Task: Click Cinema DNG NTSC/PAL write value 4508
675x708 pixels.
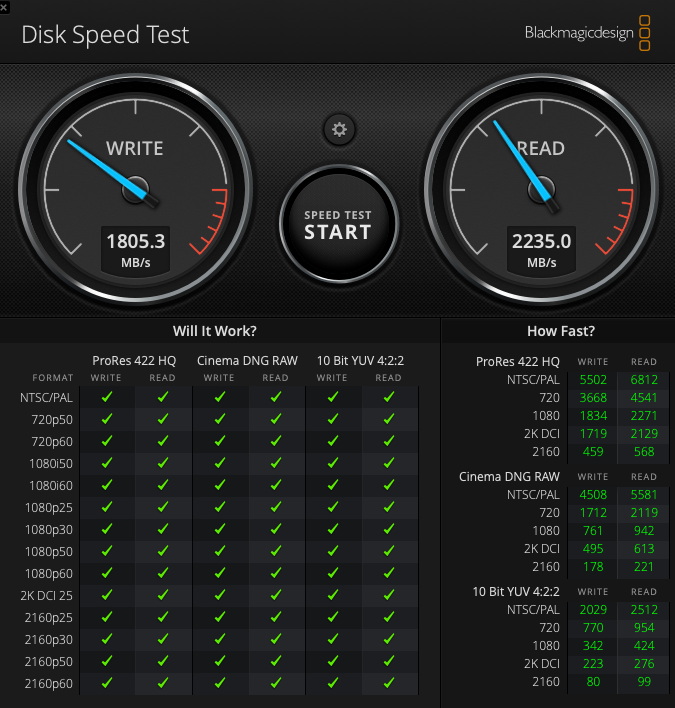Action: pyautogui.click(x=593, y=495)
